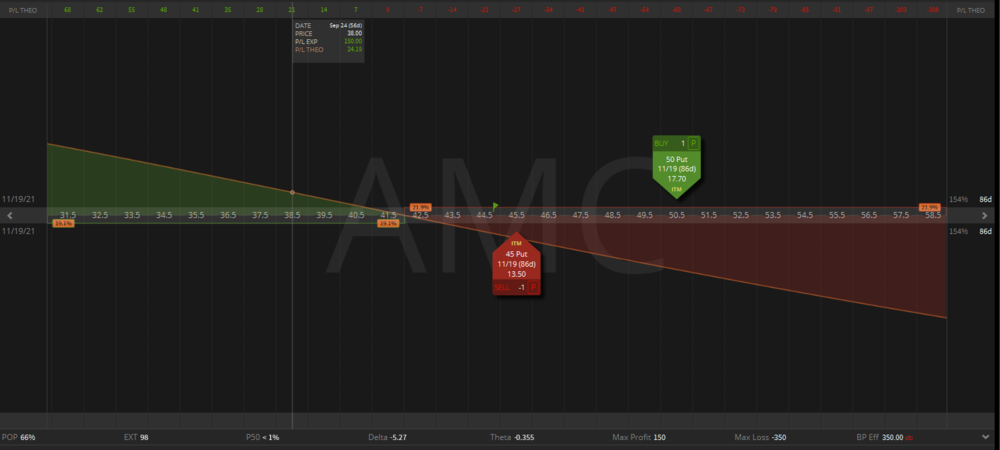The height and width of the screenshot is (450, 1000).
Task: Click the BUY quantity 1 on long put
Action: pos(680,143)
